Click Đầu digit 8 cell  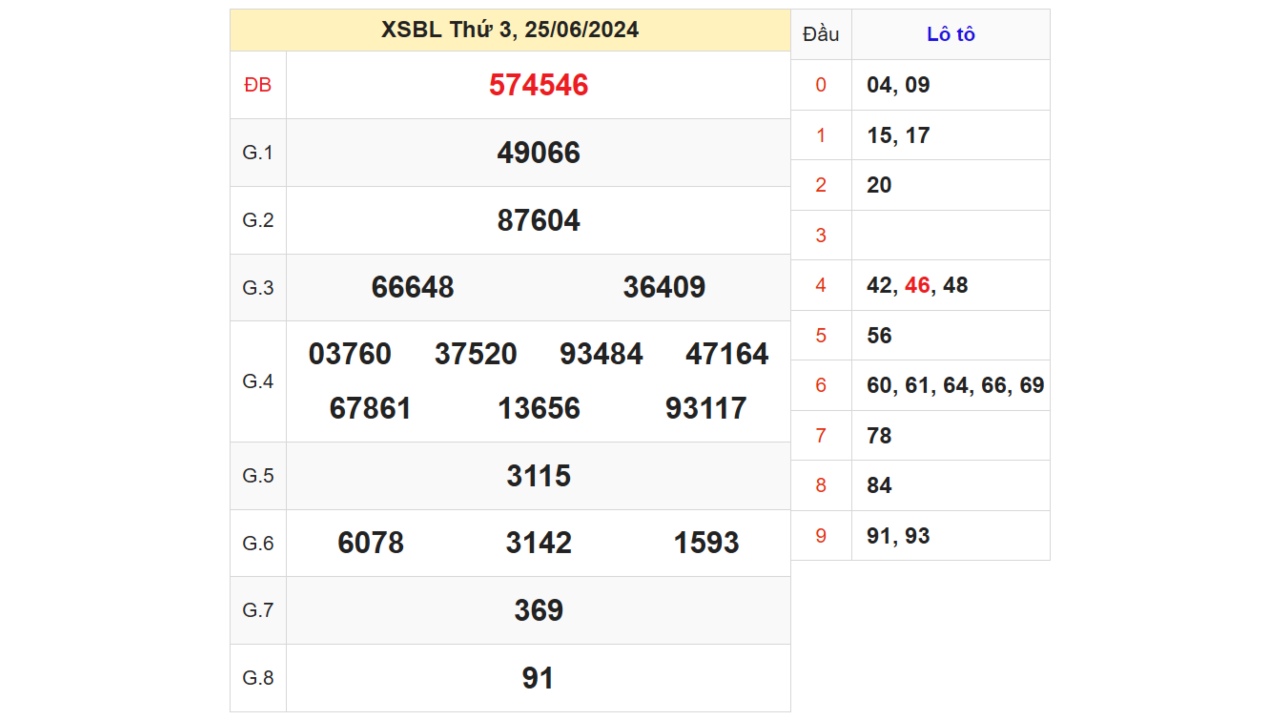[x=821, y=485]
